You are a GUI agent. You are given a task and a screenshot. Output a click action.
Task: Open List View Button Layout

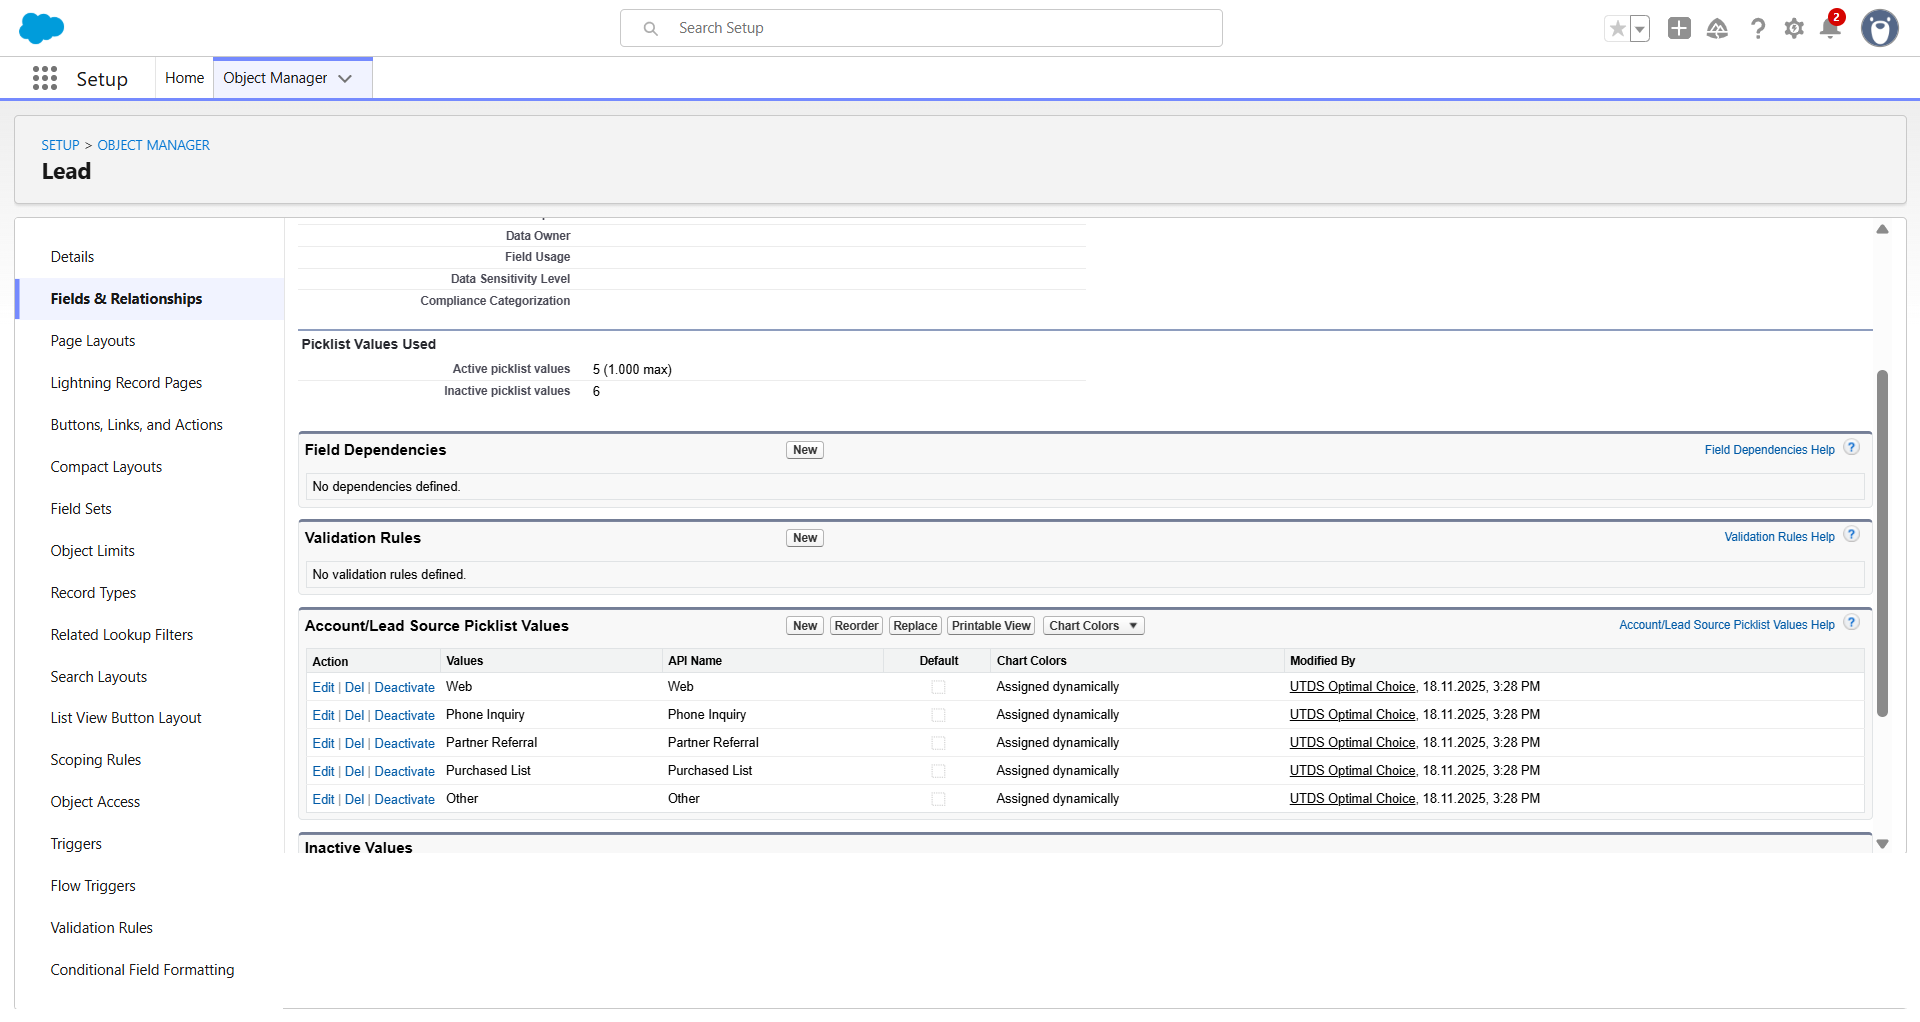126,718
